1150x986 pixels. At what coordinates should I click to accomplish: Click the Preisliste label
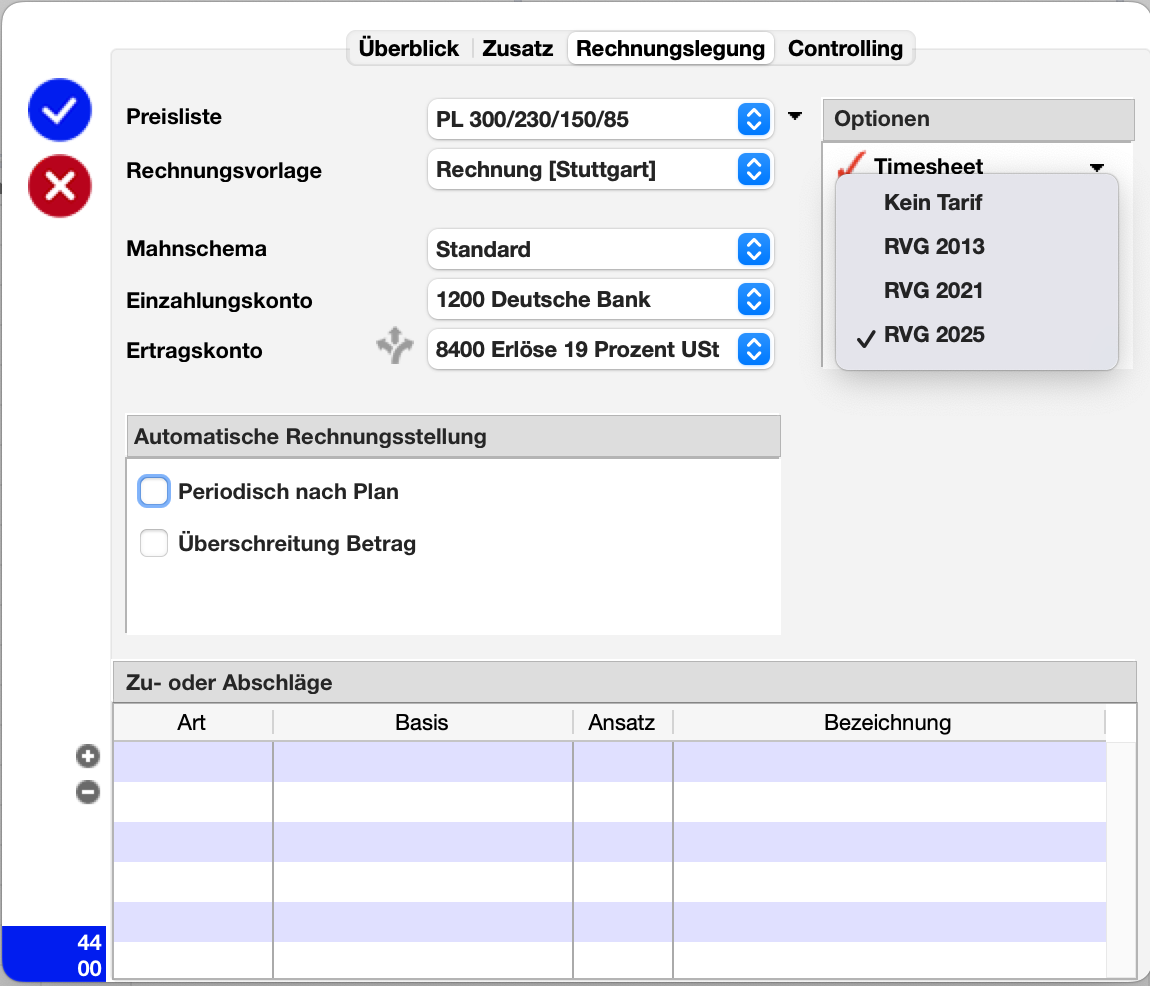[174, 117]
